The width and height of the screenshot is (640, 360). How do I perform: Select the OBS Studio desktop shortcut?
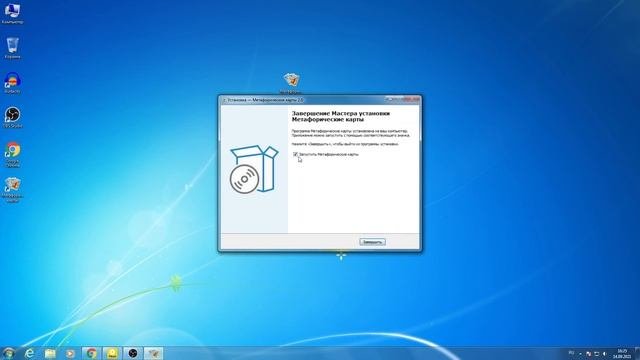12,118
